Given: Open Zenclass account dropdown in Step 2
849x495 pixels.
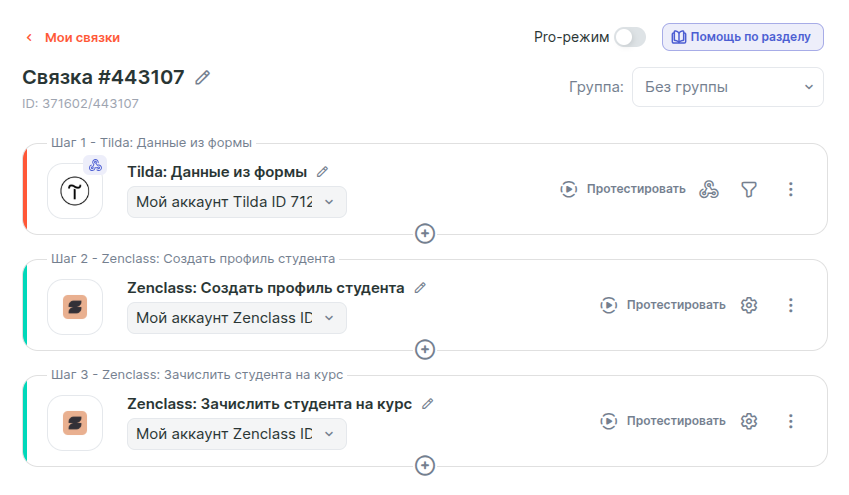Looking at the screenshot, I should (237, 318).
